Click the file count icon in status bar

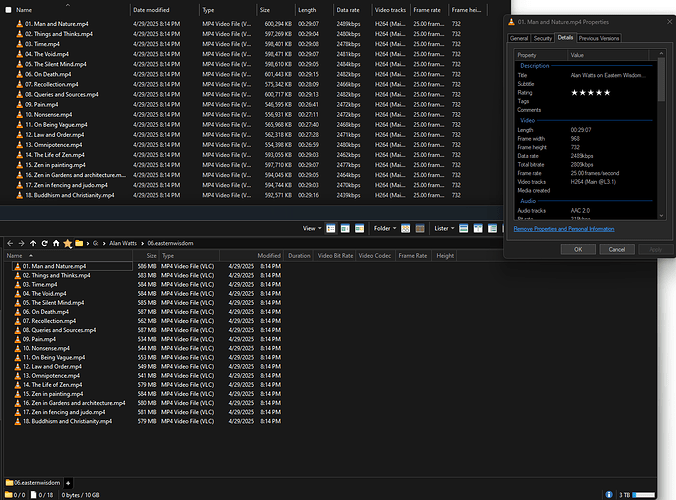pos(33,494)
